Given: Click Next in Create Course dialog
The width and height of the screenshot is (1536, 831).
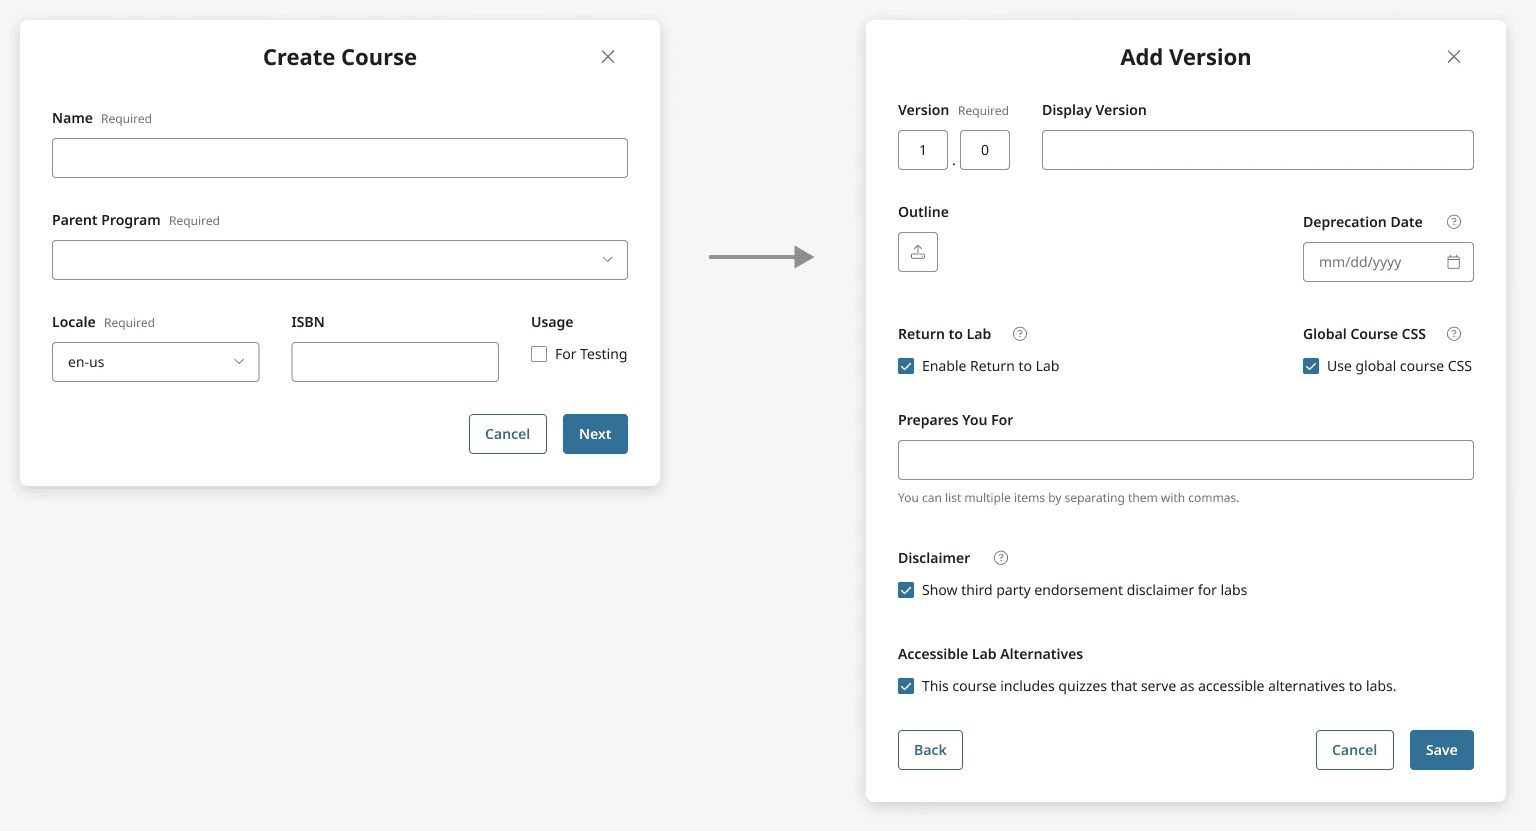Looking at the screenshot, I should point(595,434).
